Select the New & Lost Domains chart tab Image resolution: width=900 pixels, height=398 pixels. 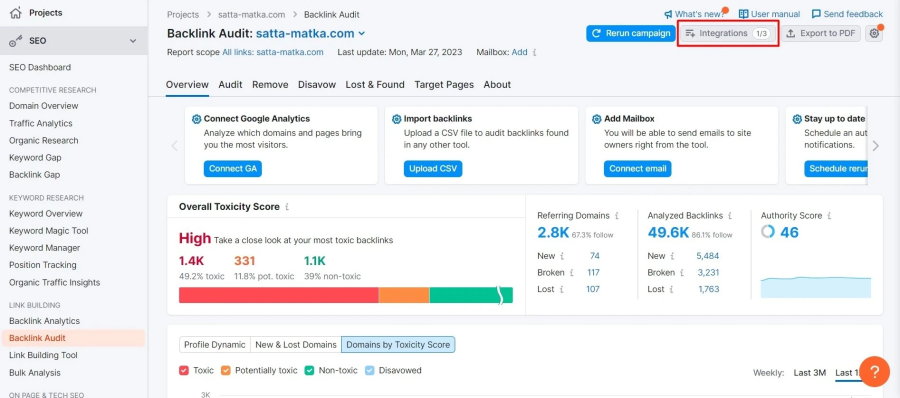pyautogui.click(x=296, y=345)
